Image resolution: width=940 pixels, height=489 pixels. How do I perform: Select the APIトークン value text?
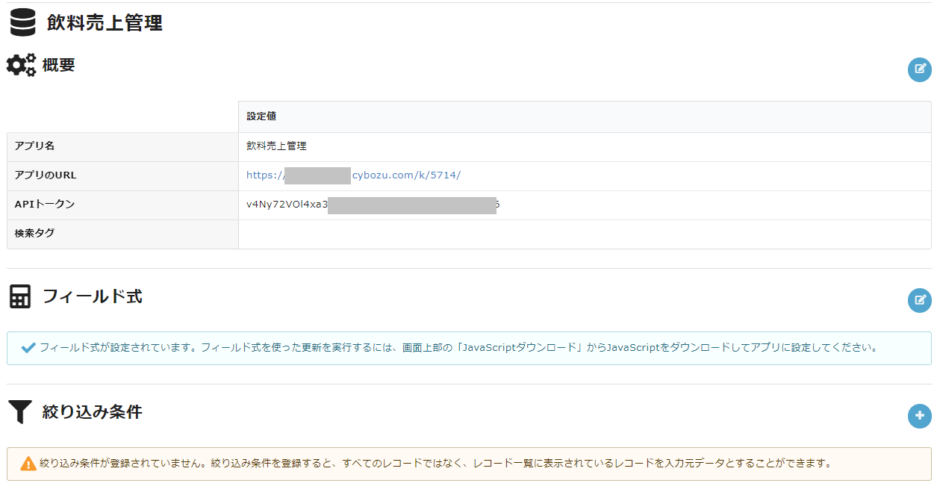click(x=287, y=204)
